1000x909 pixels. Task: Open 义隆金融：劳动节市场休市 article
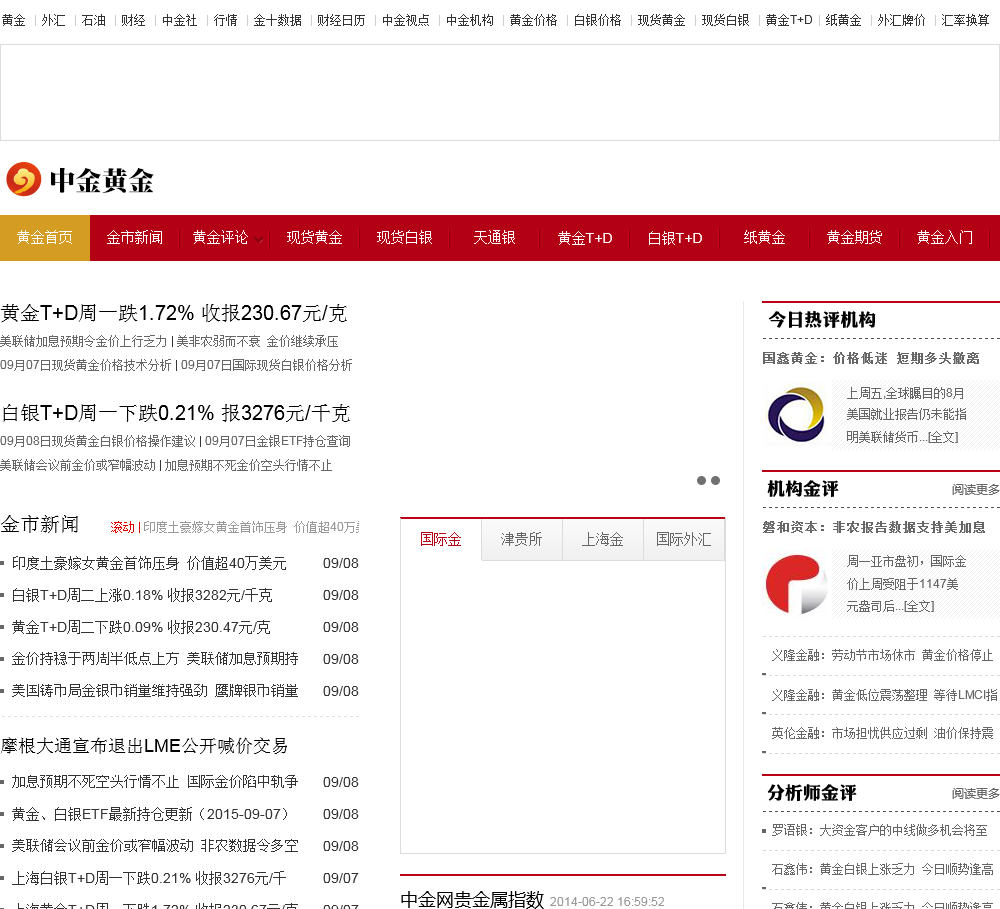coord(883,655)
